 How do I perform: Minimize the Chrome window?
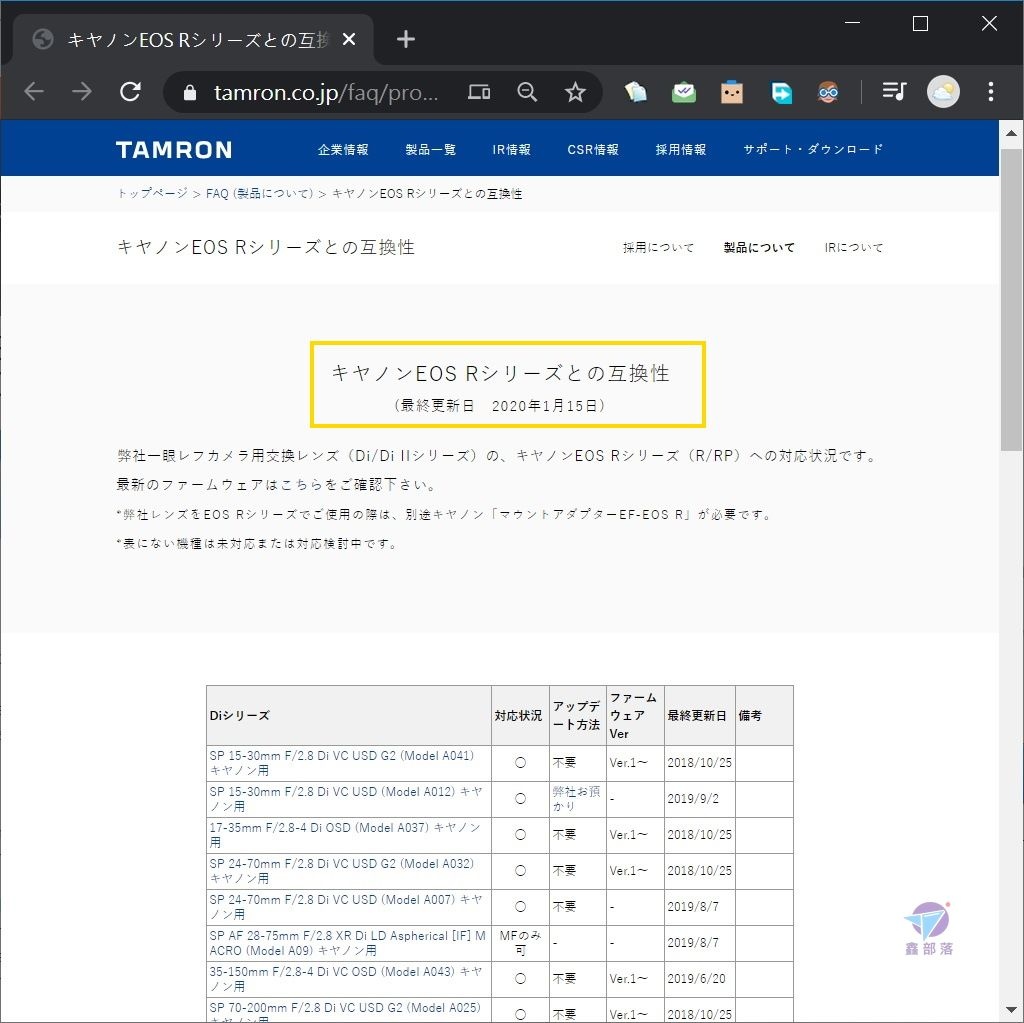852,23
